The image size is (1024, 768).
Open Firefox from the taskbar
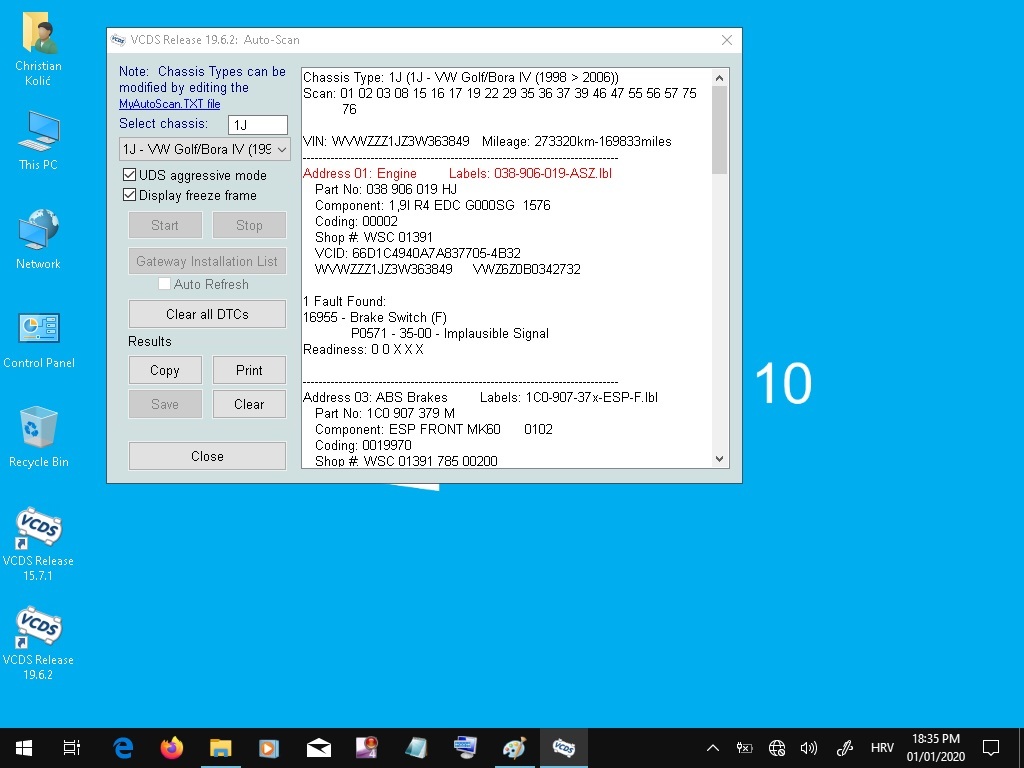172,748
